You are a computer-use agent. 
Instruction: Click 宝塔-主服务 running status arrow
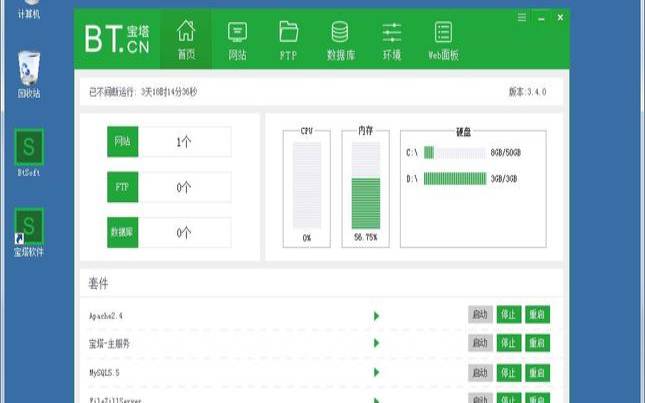(376, 343)
